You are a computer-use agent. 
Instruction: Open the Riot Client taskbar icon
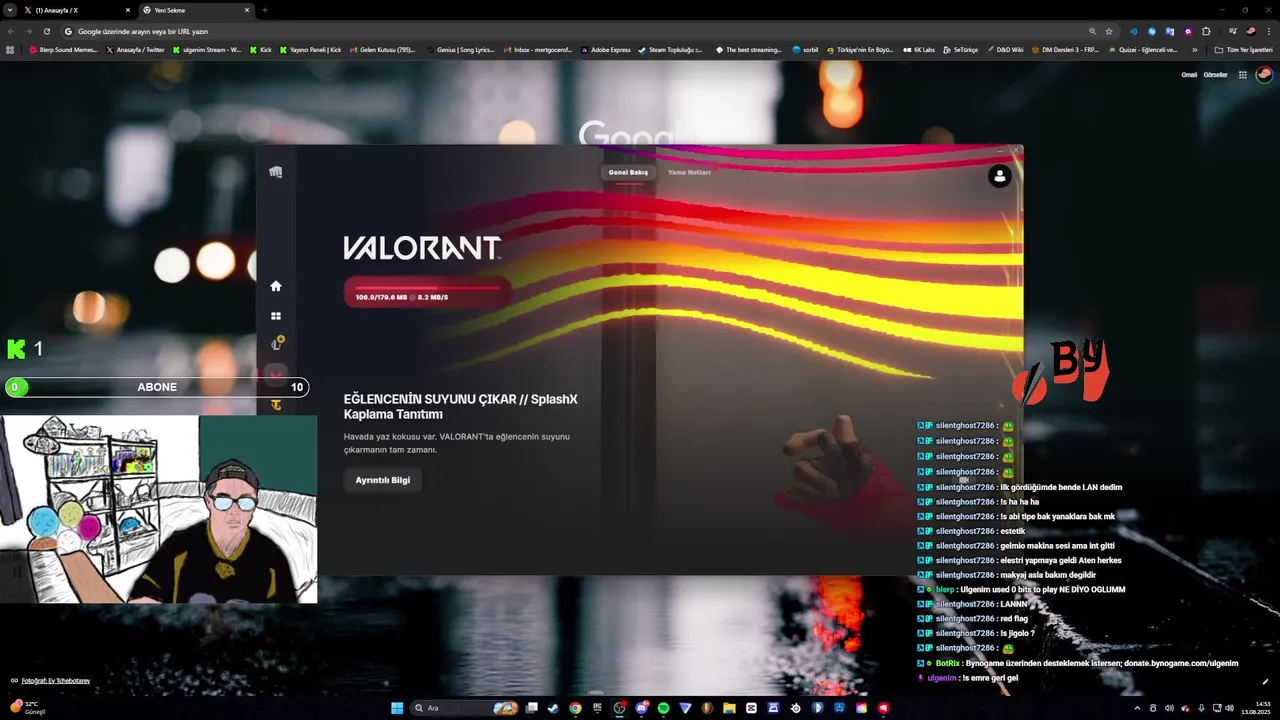point(883,708)
